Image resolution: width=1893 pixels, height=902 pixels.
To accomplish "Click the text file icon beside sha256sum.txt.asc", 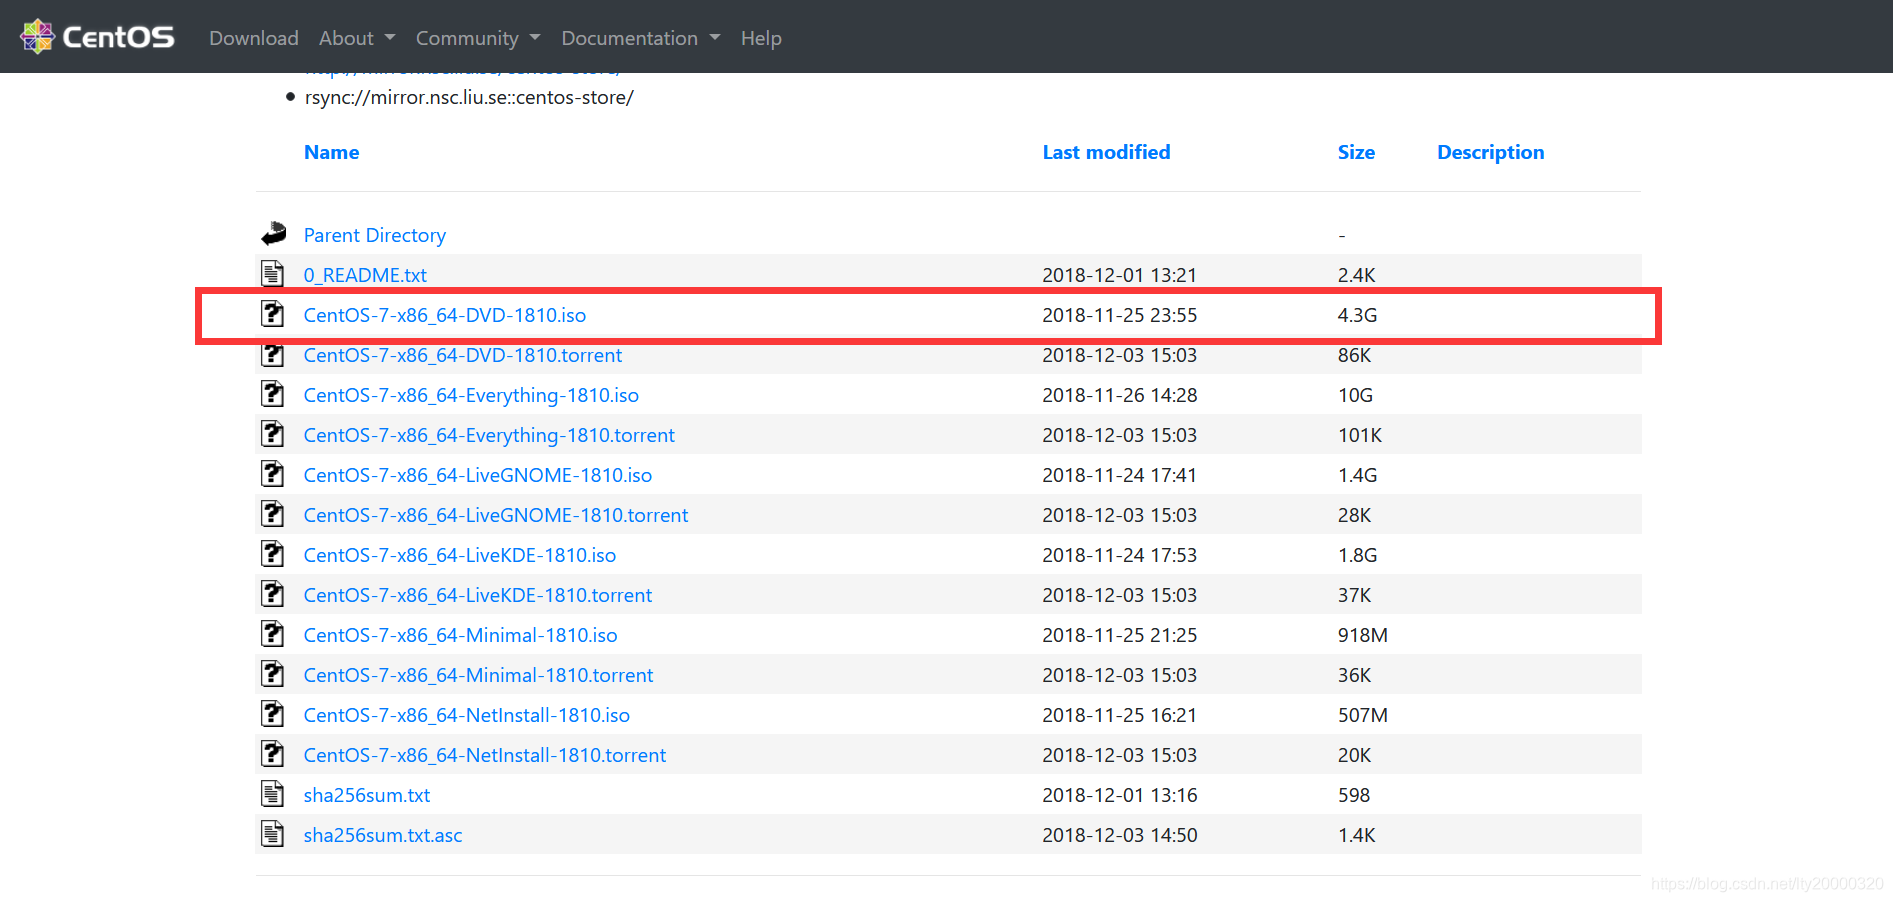I will coord(273,833).
